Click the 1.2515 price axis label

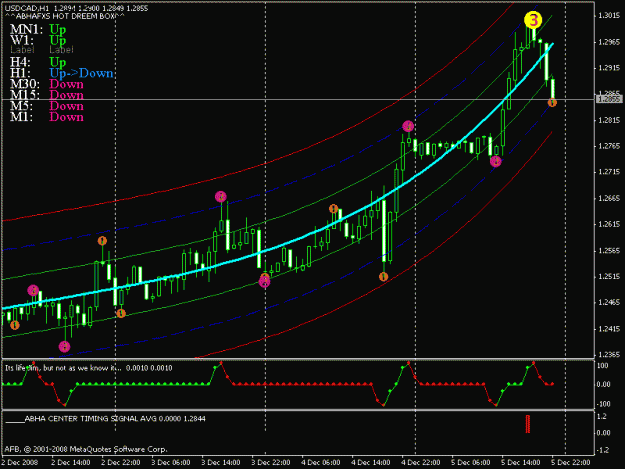(609, 277)
